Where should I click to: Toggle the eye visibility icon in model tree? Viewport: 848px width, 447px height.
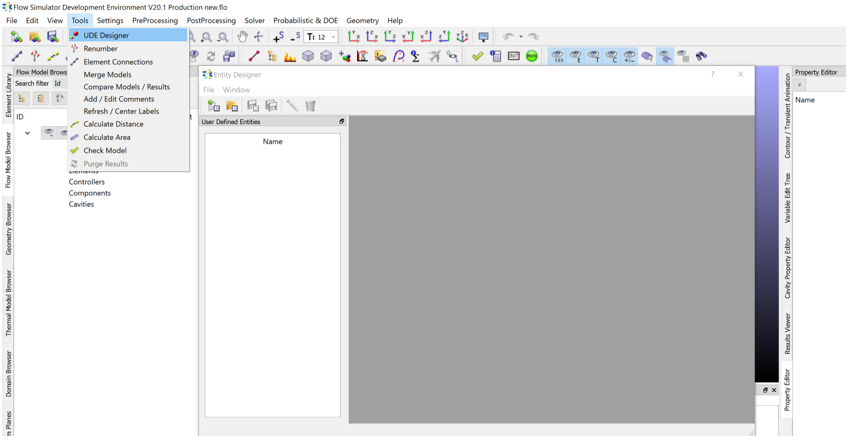(48, 132)
